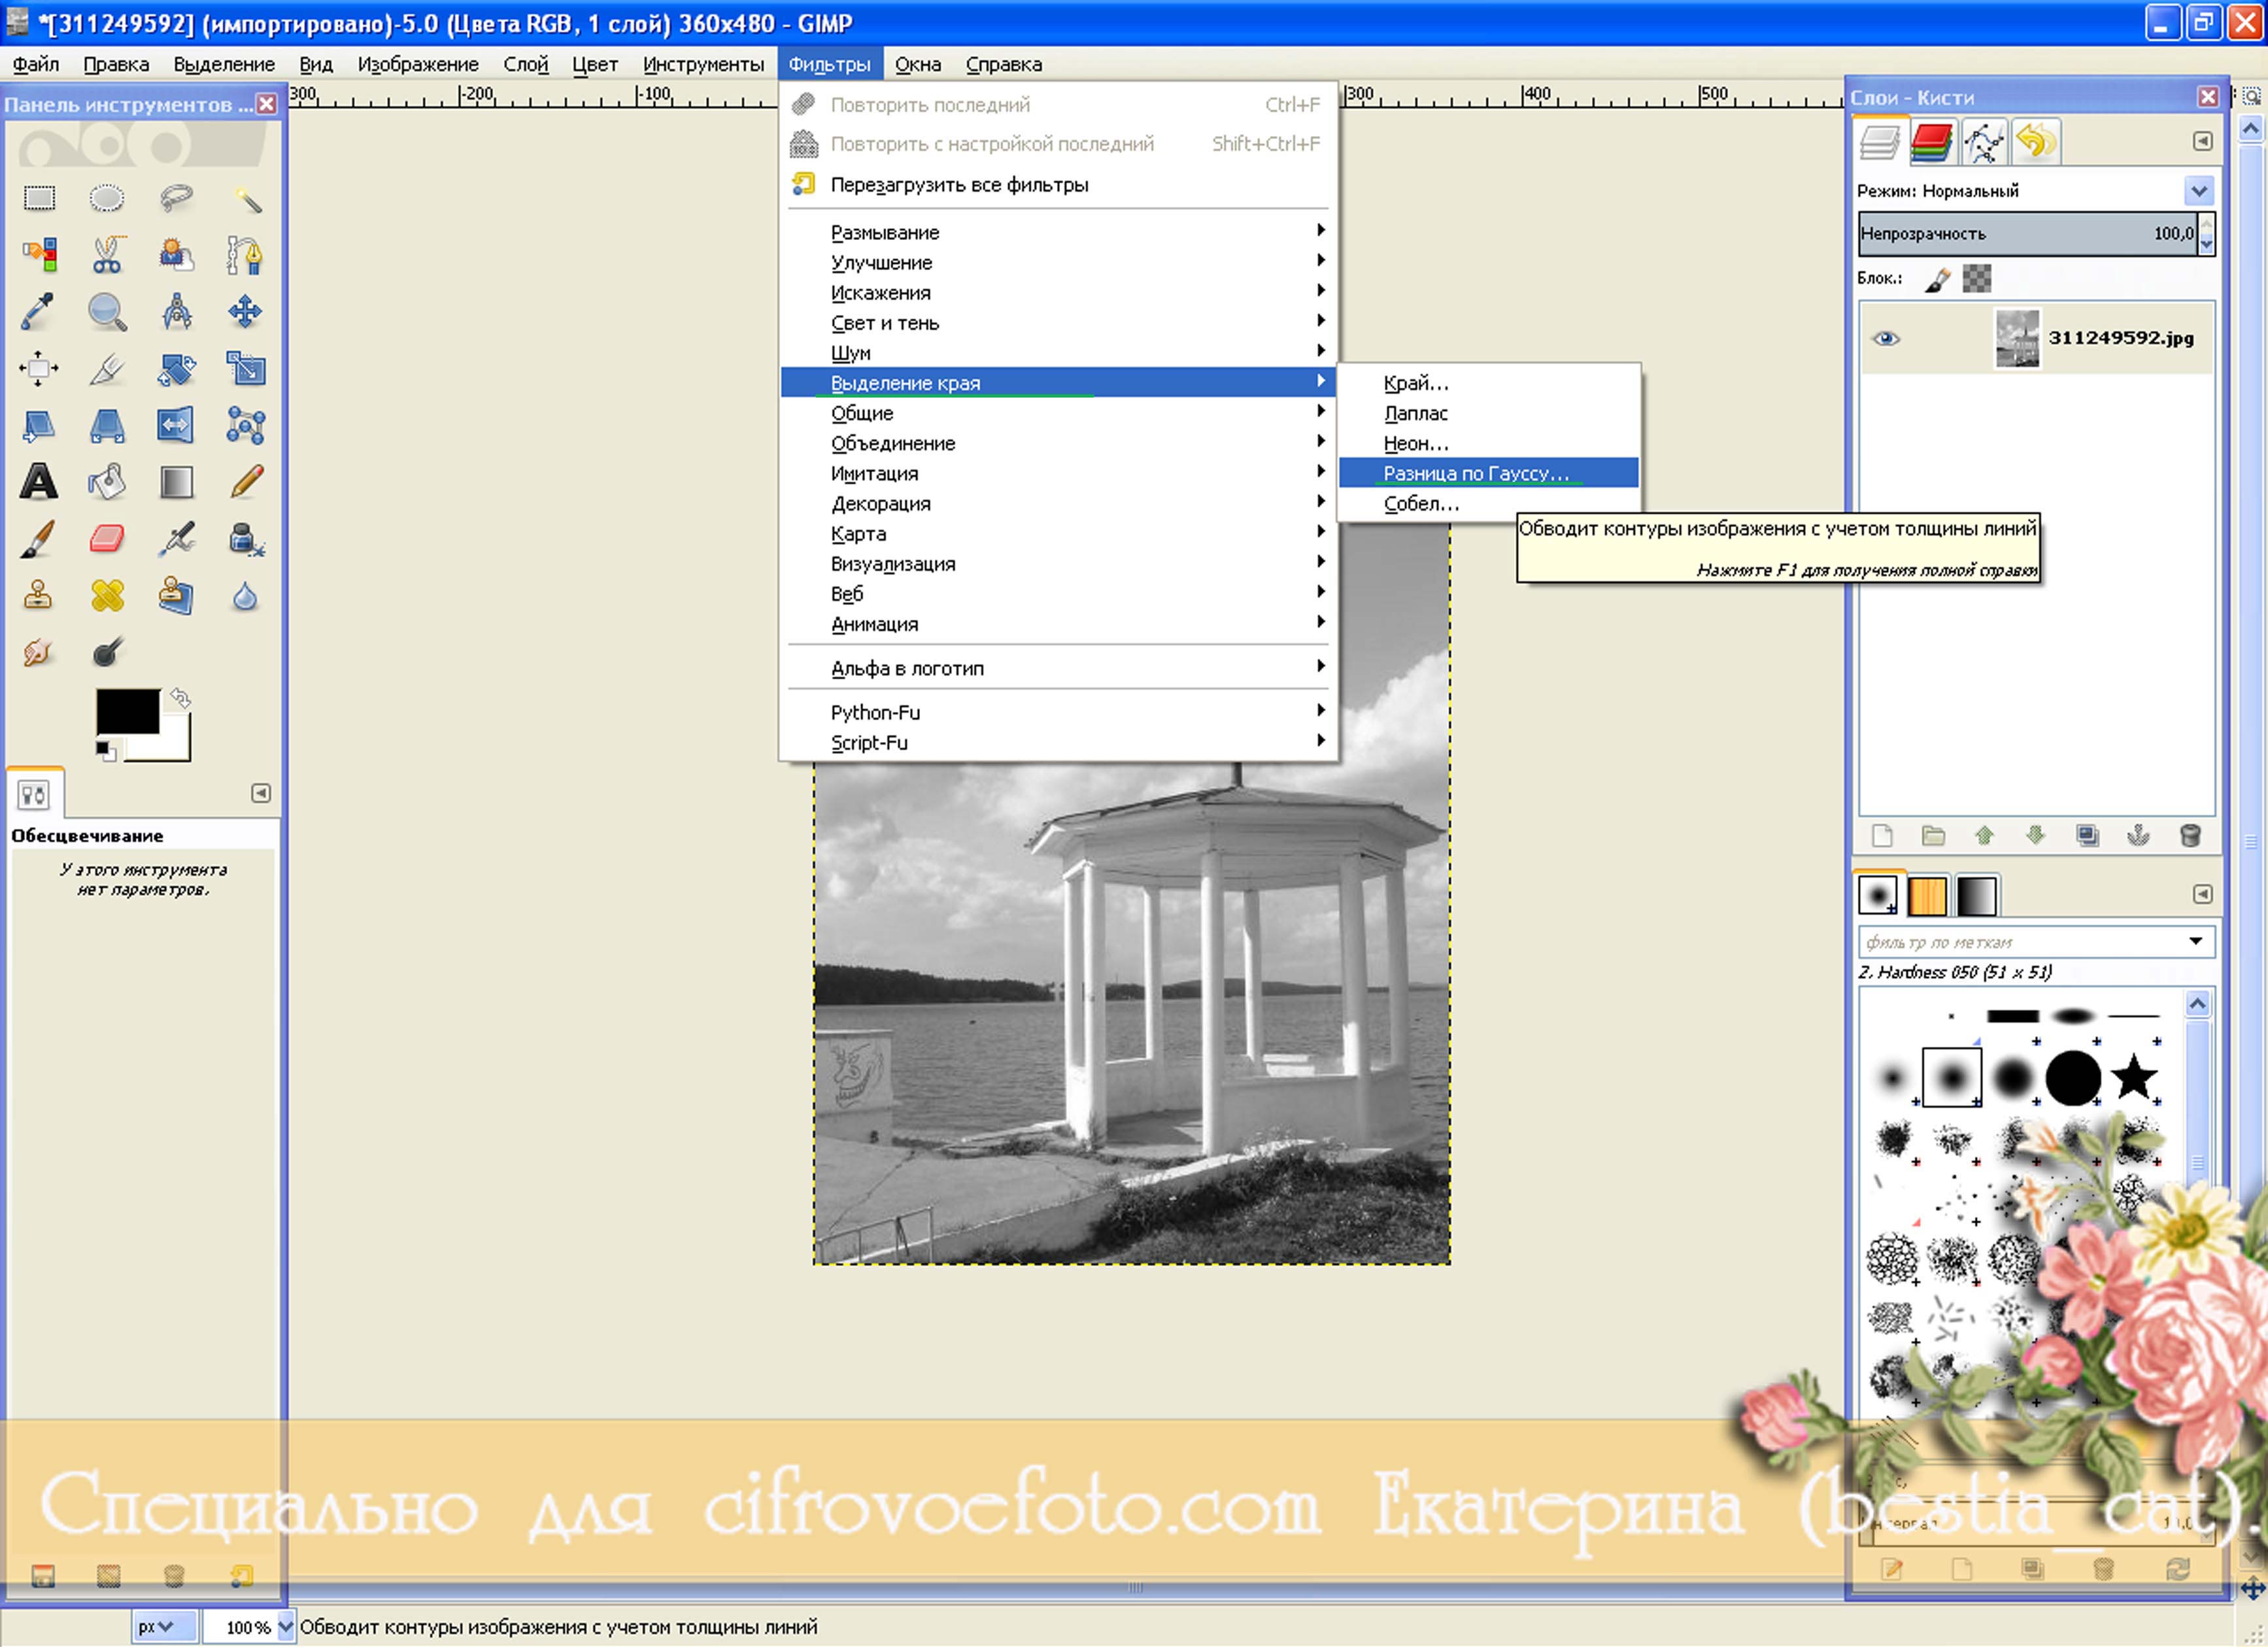Select the Rectangle Select tool
Viewport: 2268px width, 1647px height.
[39, 198]
